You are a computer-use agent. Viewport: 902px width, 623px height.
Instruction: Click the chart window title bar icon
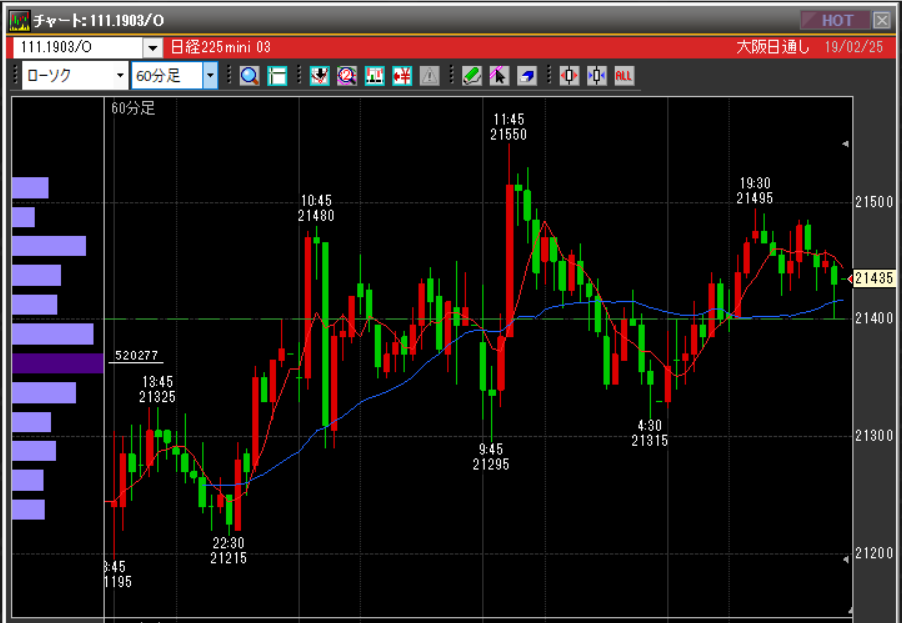coord(20,21)
